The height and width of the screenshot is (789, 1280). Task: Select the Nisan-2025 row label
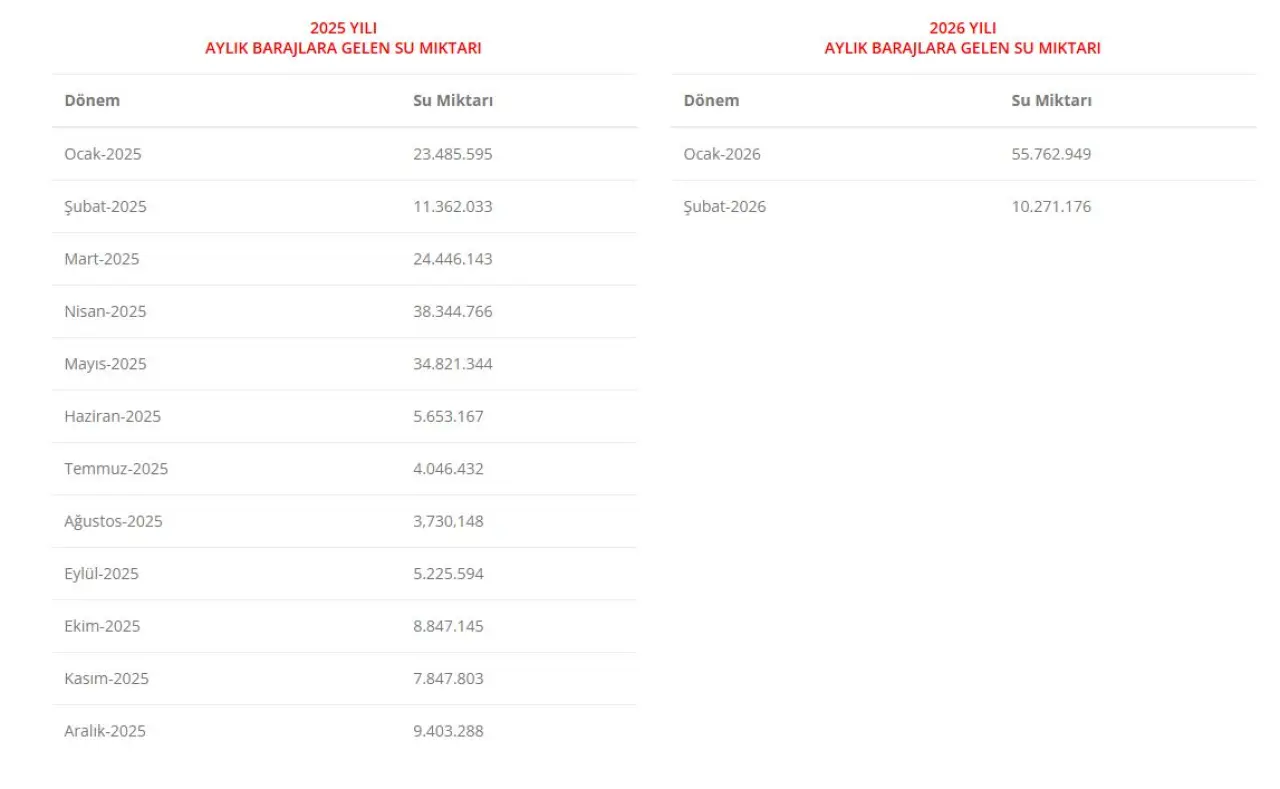click(x=105, y=311)
